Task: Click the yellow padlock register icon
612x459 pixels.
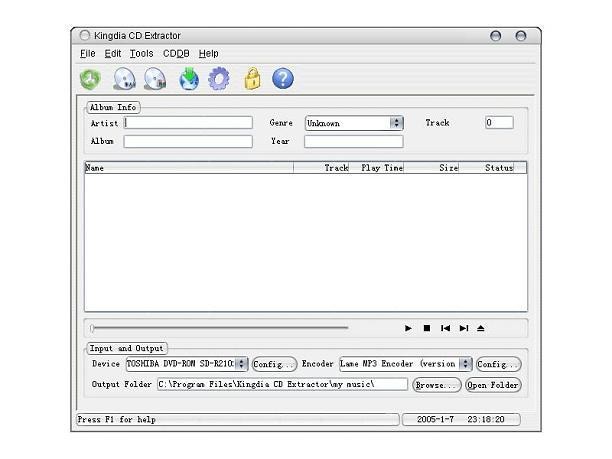Action: point(253,79)
